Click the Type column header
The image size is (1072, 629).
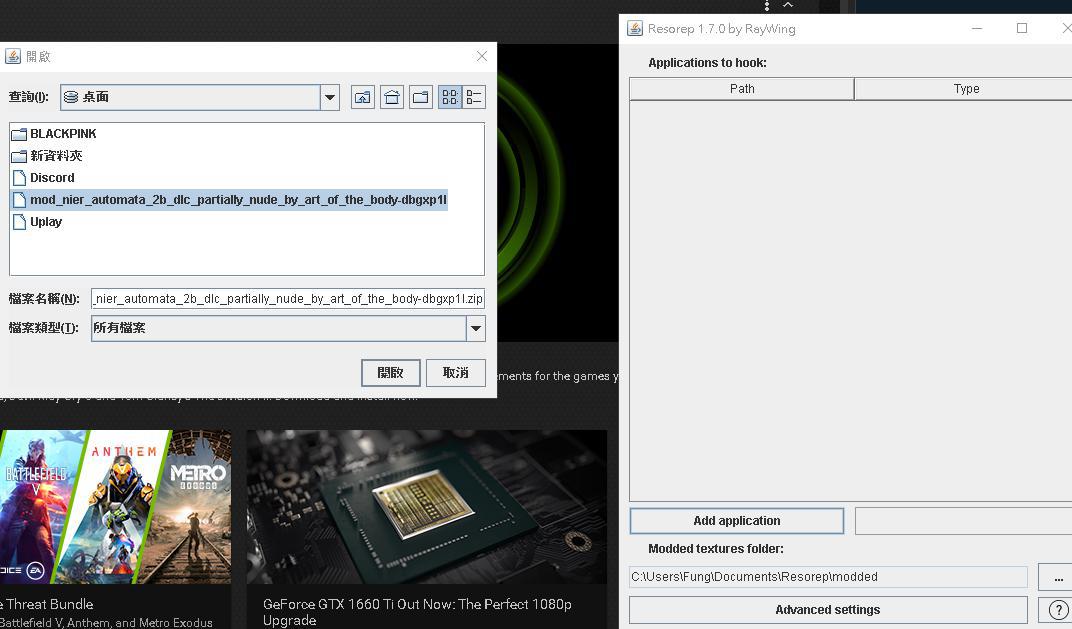965,89
